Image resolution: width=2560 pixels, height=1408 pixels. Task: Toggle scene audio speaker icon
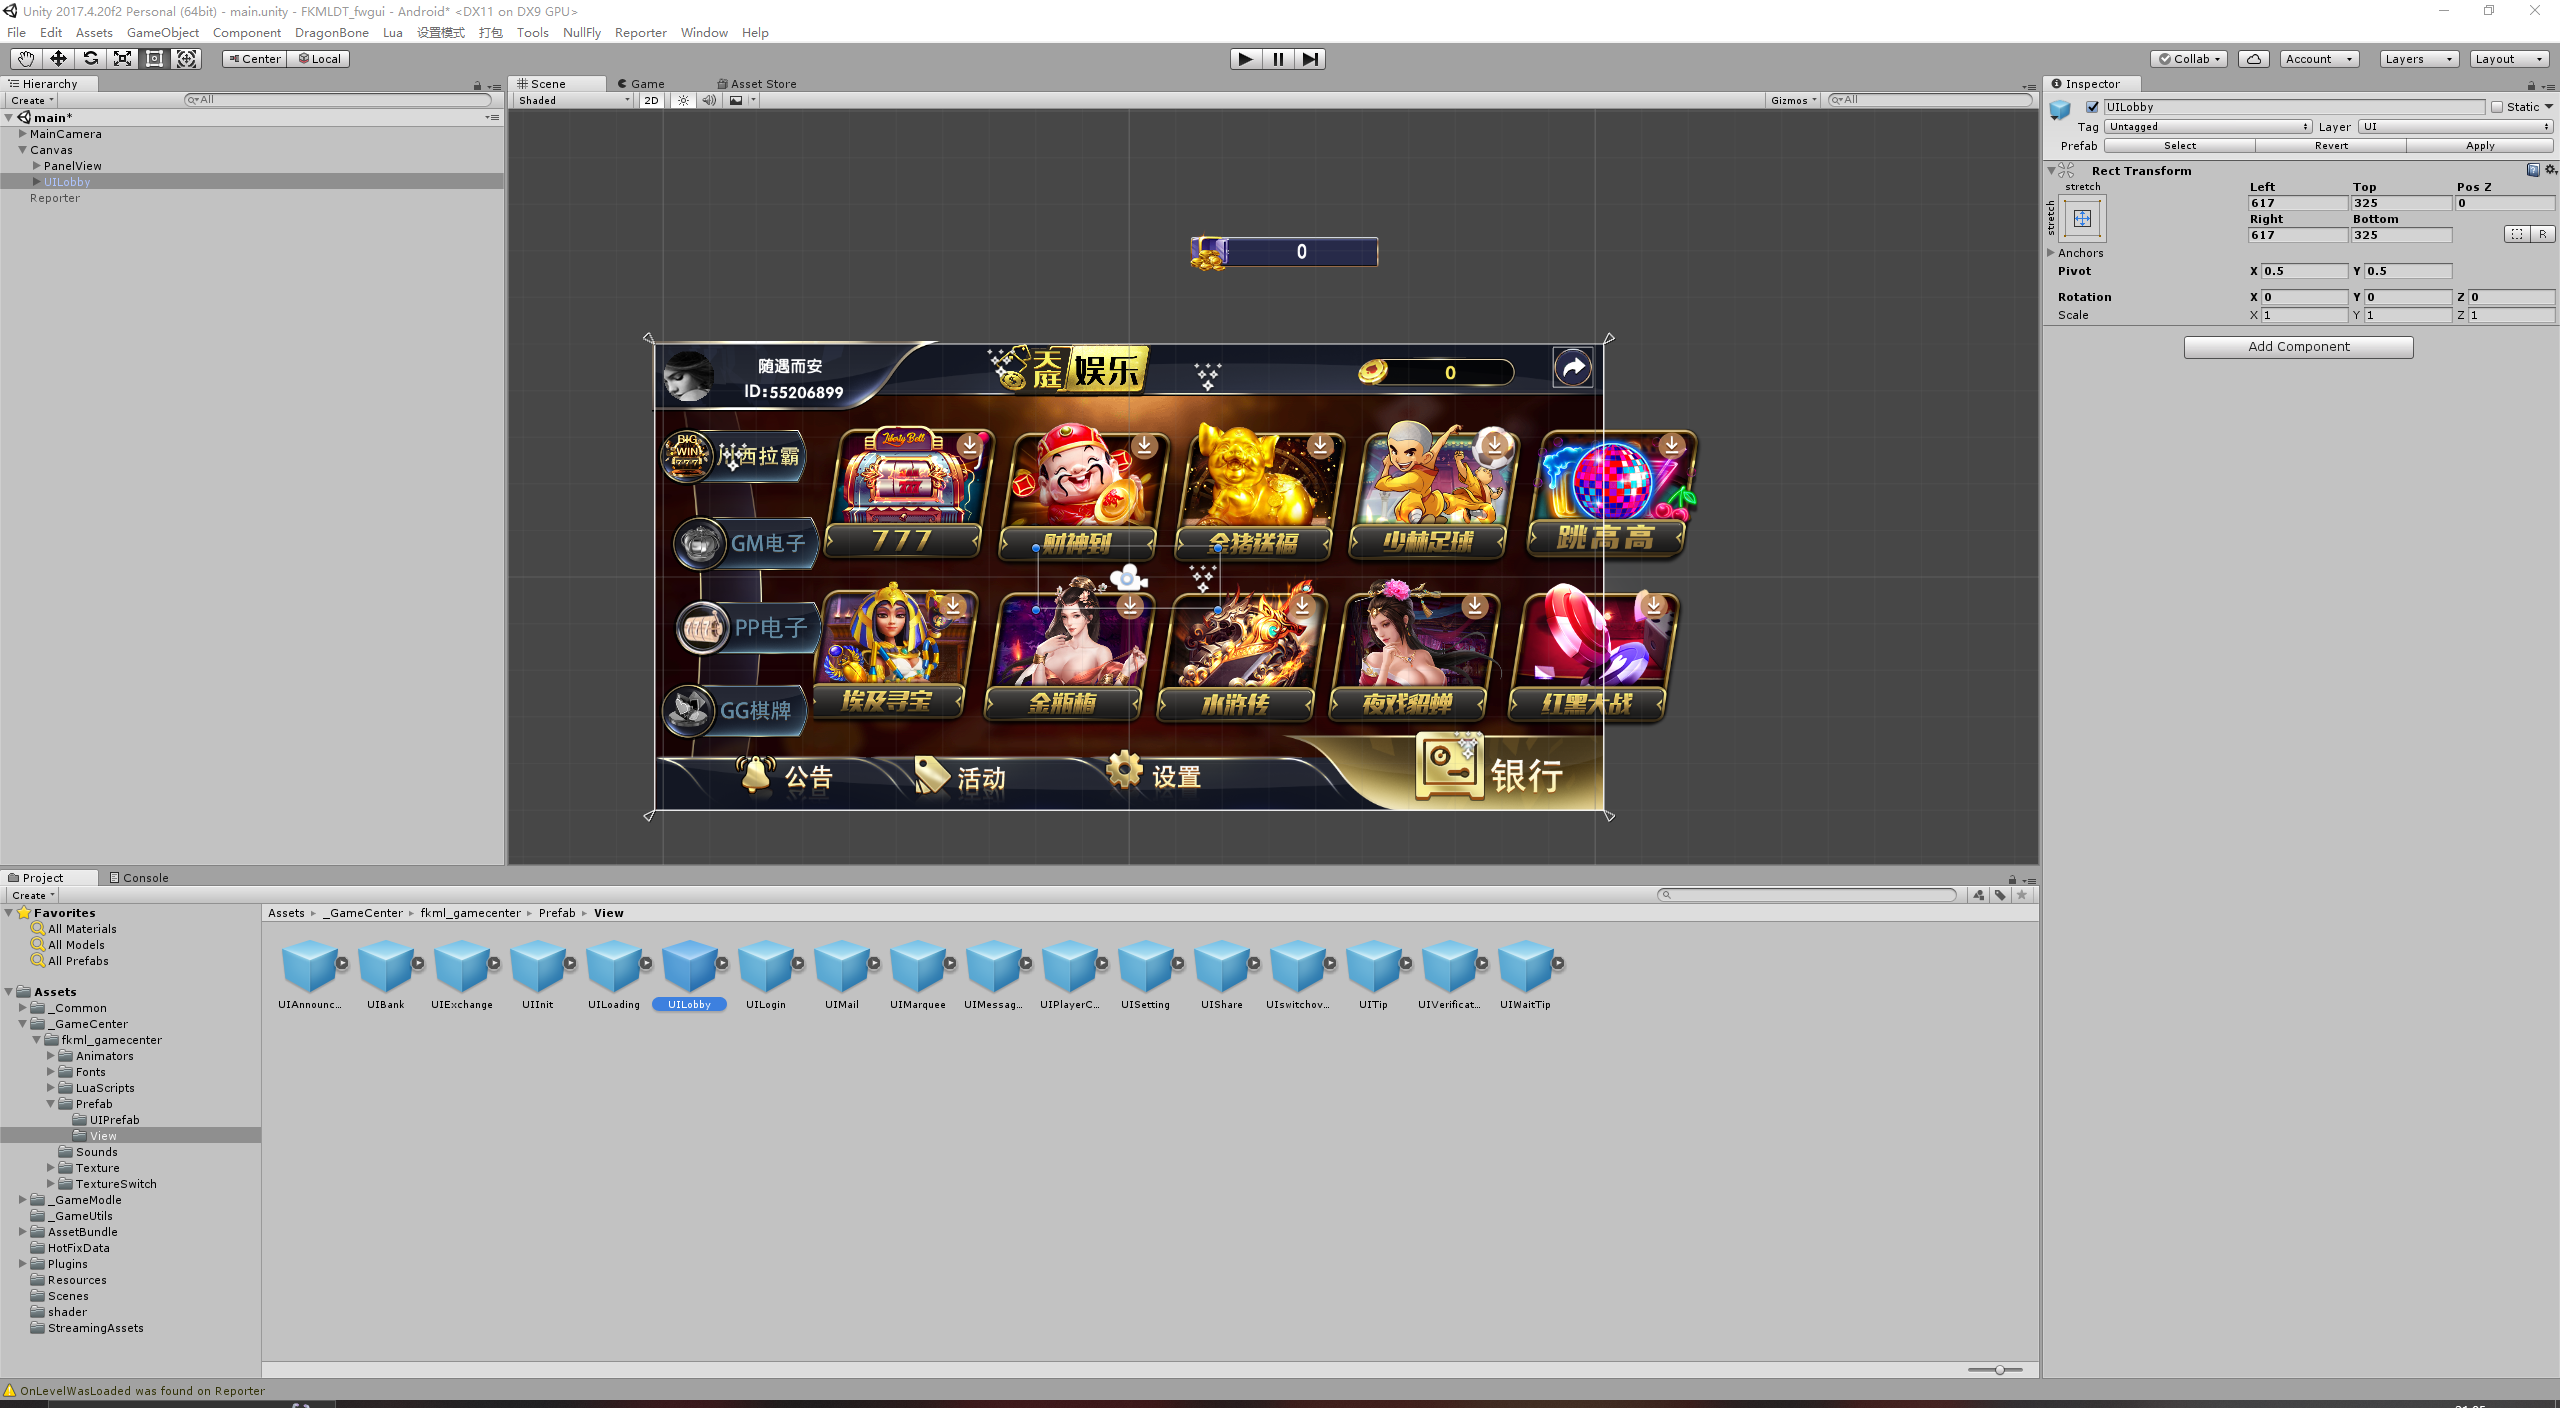pos(709,100)
